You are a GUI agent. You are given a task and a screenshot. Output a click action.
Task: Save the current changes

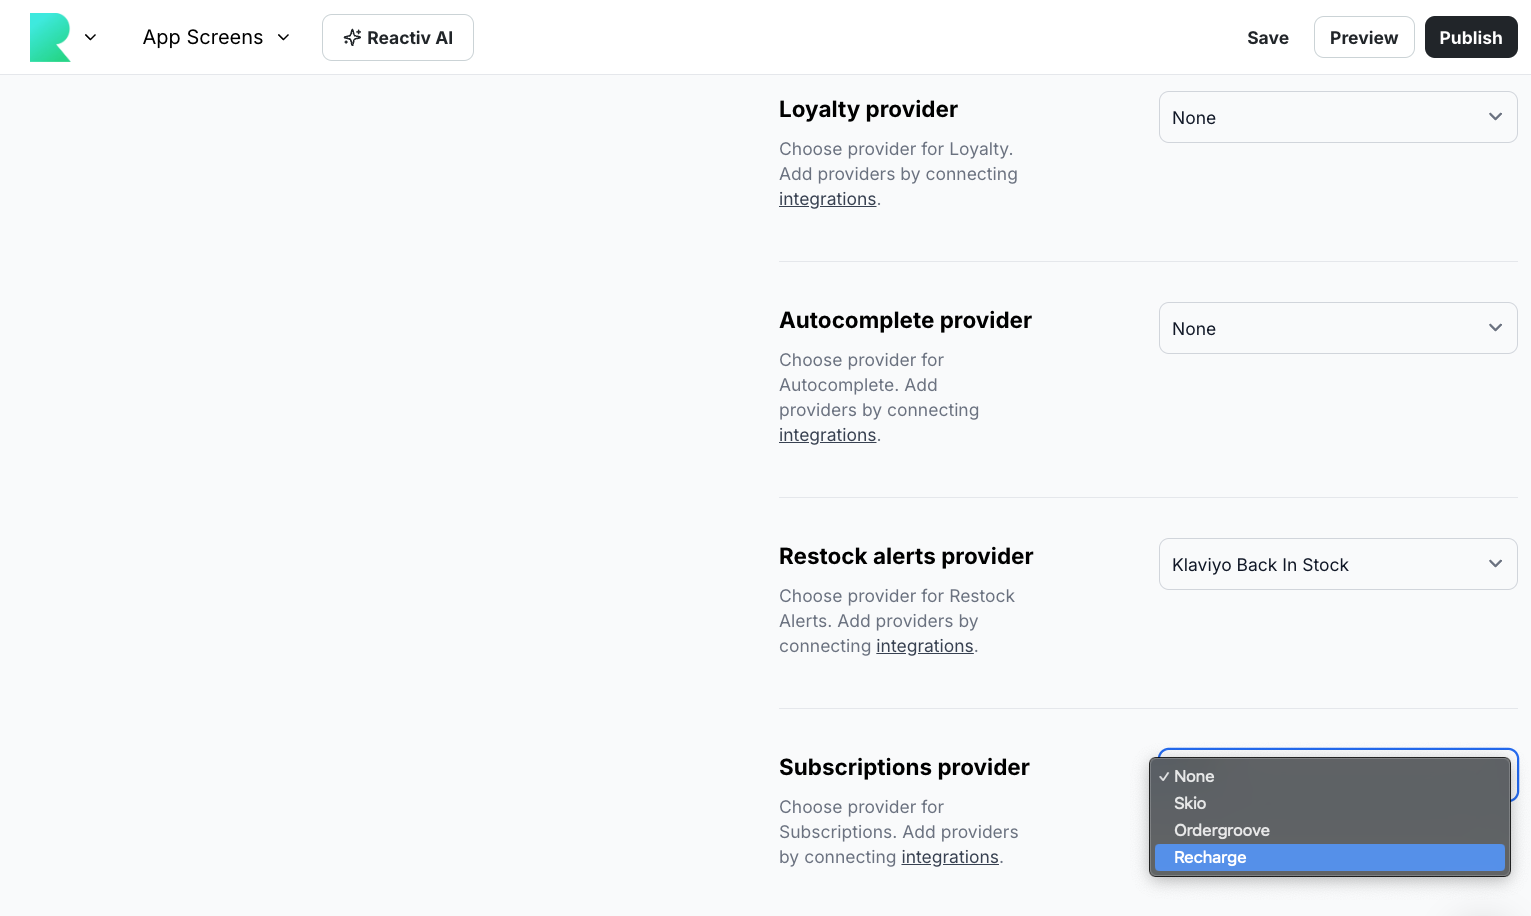pos(1267,38)
